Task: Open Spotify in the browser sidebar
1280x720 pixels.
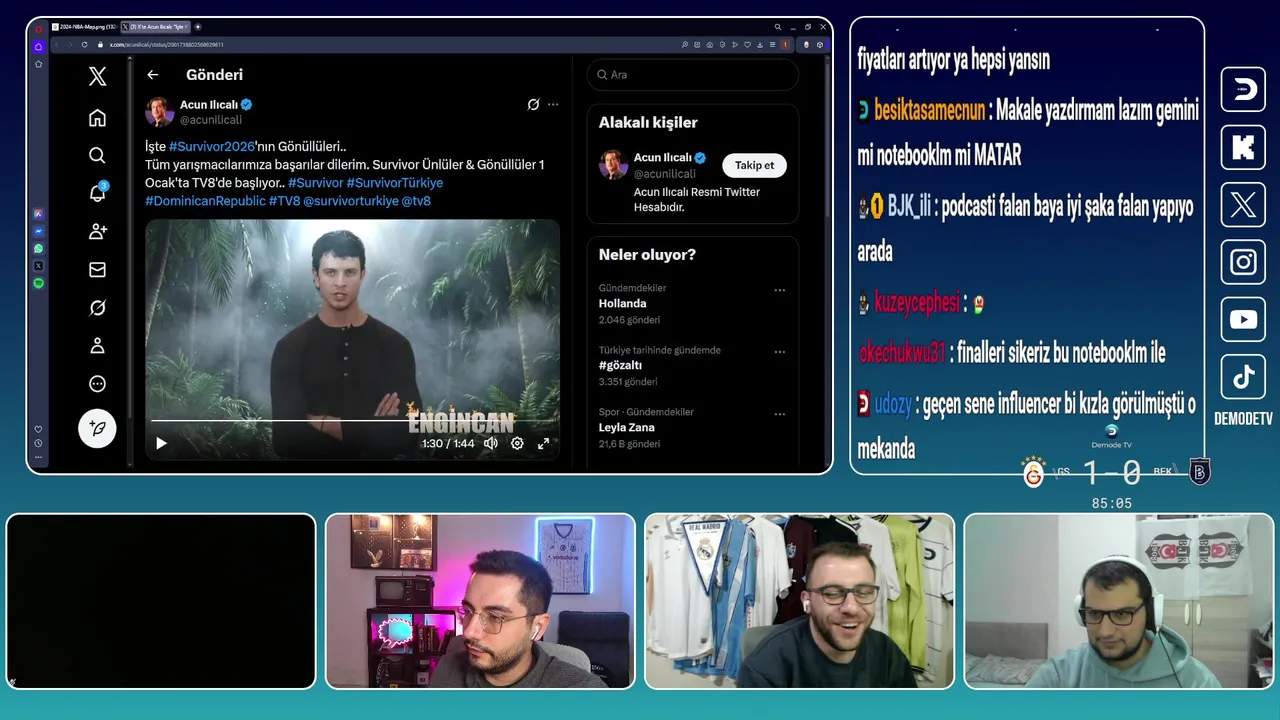Action: (38, 284)
